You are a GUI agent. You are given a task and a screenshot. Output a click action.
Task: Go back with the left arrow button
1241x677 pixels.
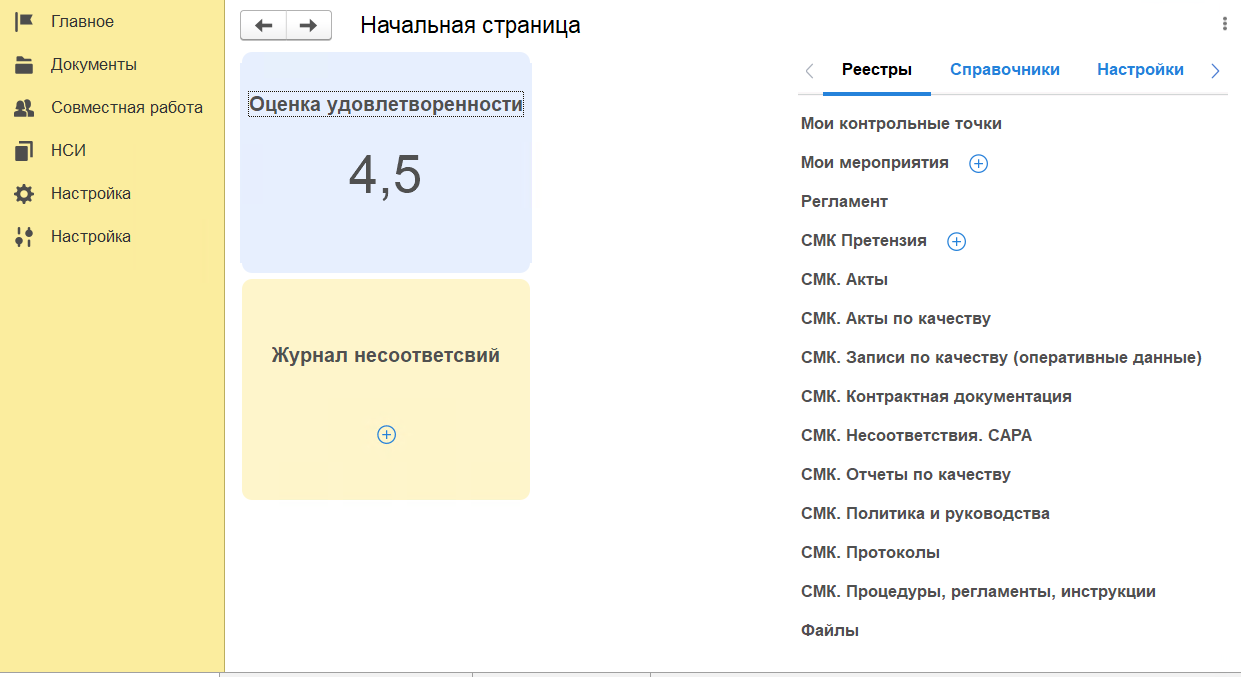click(x=264, y=26)
